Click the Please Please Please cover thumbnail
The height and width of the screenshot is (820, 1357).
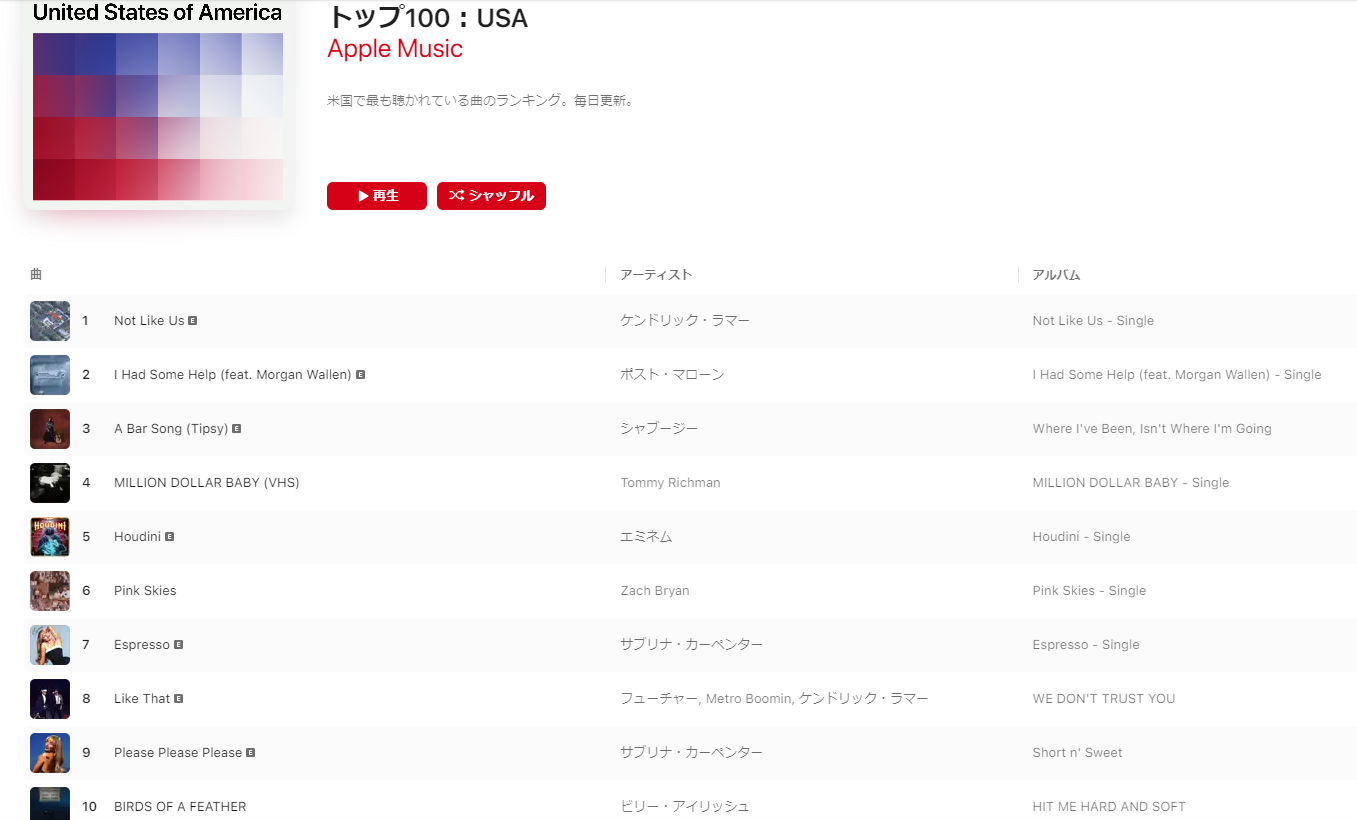click(50, 753)
